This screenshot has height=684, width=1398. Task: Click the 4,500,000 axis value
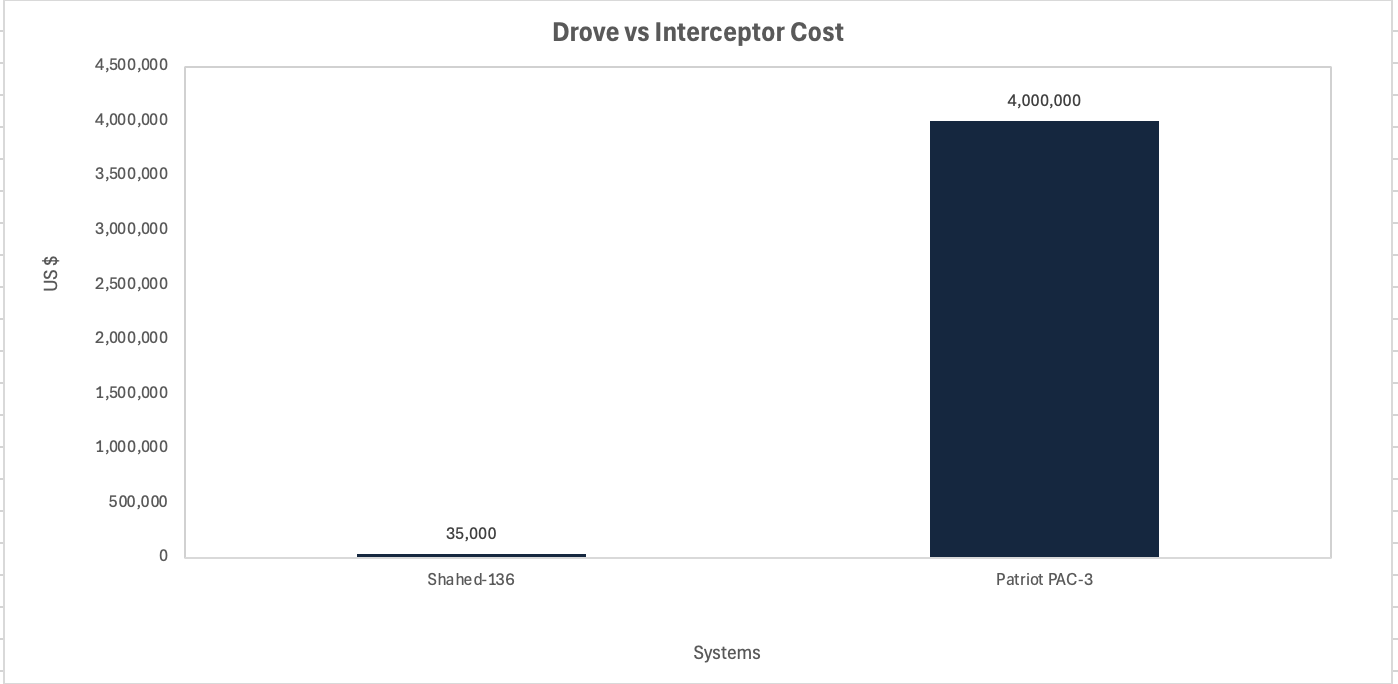(131, 66)
